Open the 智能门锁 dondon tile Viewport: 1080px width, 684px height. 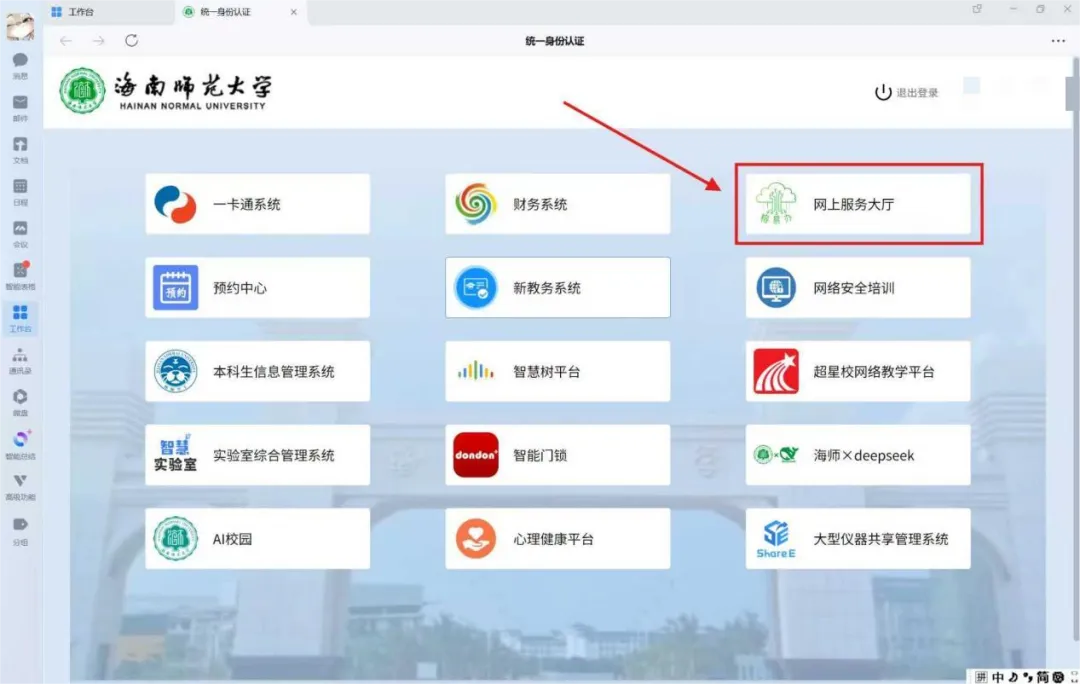point(557,455)
